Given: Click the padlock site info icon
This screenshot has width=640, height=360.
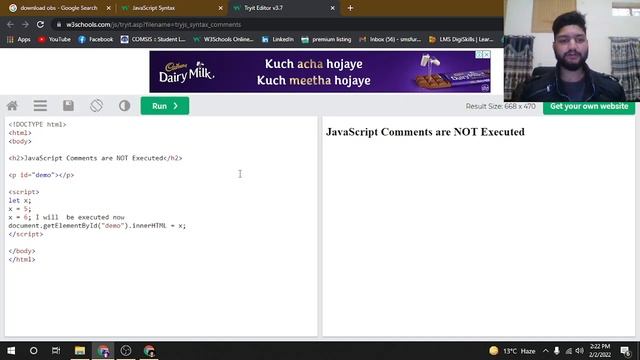Looking at the screenshot, I should [59, 24].
